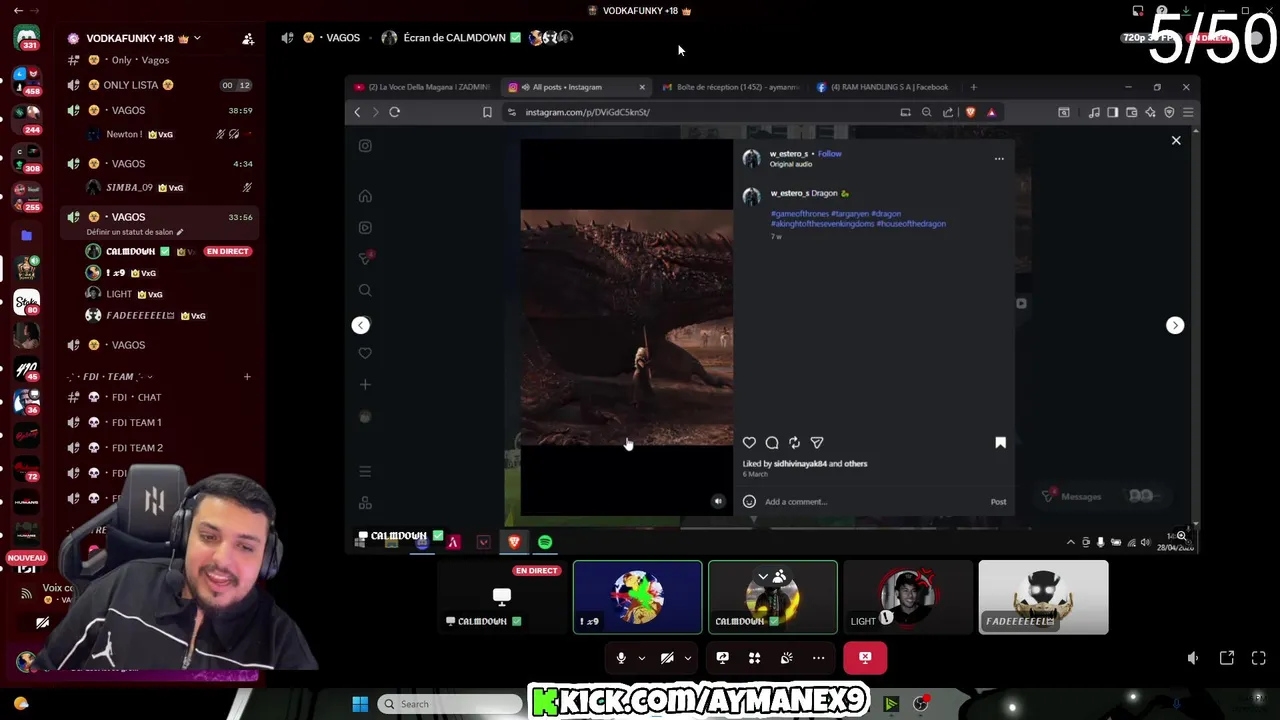
Task: Open microphone input options dropdown arrow
Action: 641,658
